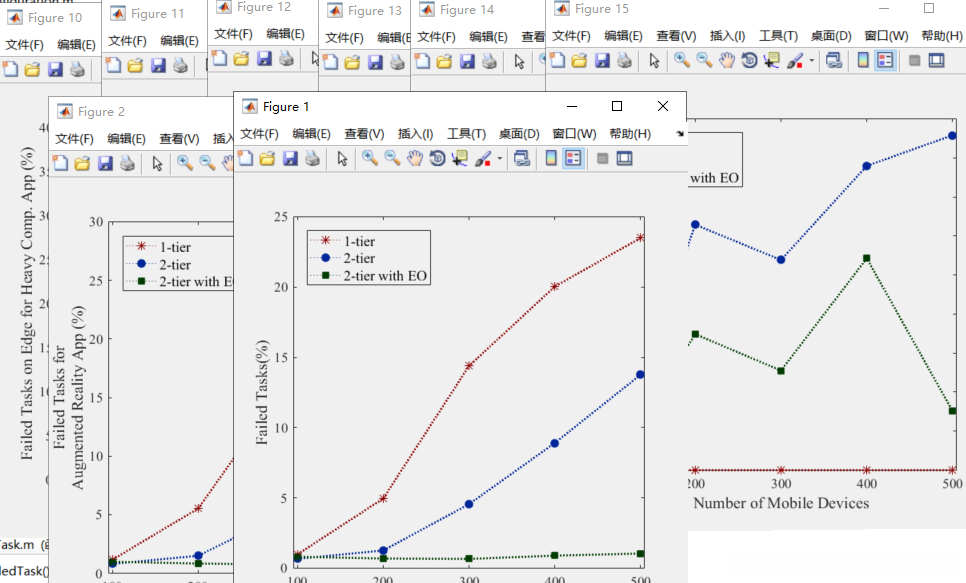The width and height of the screenshot is (966, 583).
Task: Click Show Plot Tools in Figure 15 toolbar
Action: [x=936, y=60]
